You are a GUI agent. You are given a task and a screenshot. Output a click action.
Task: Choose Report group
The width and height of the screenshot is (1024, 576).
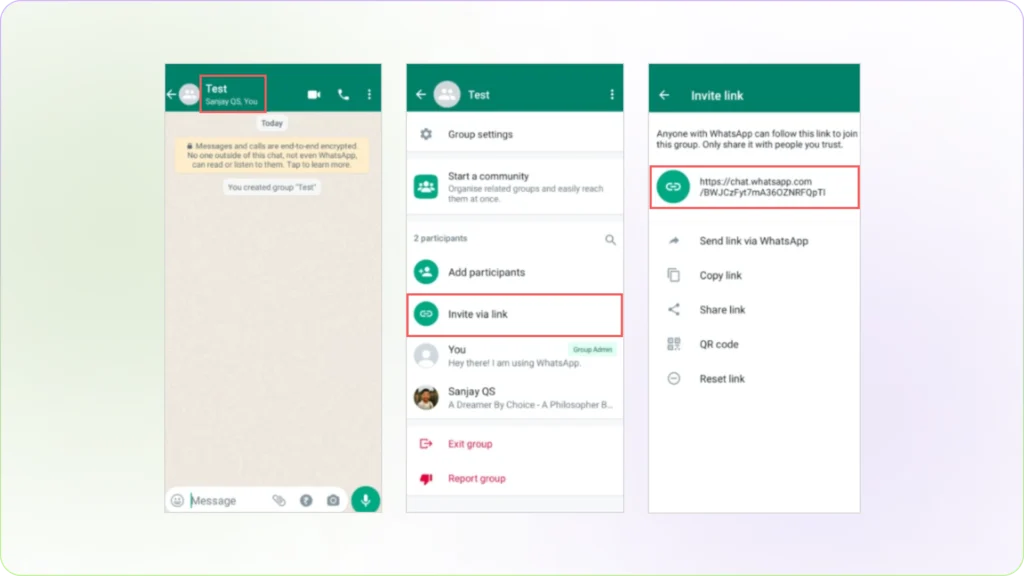coord(515,479)
